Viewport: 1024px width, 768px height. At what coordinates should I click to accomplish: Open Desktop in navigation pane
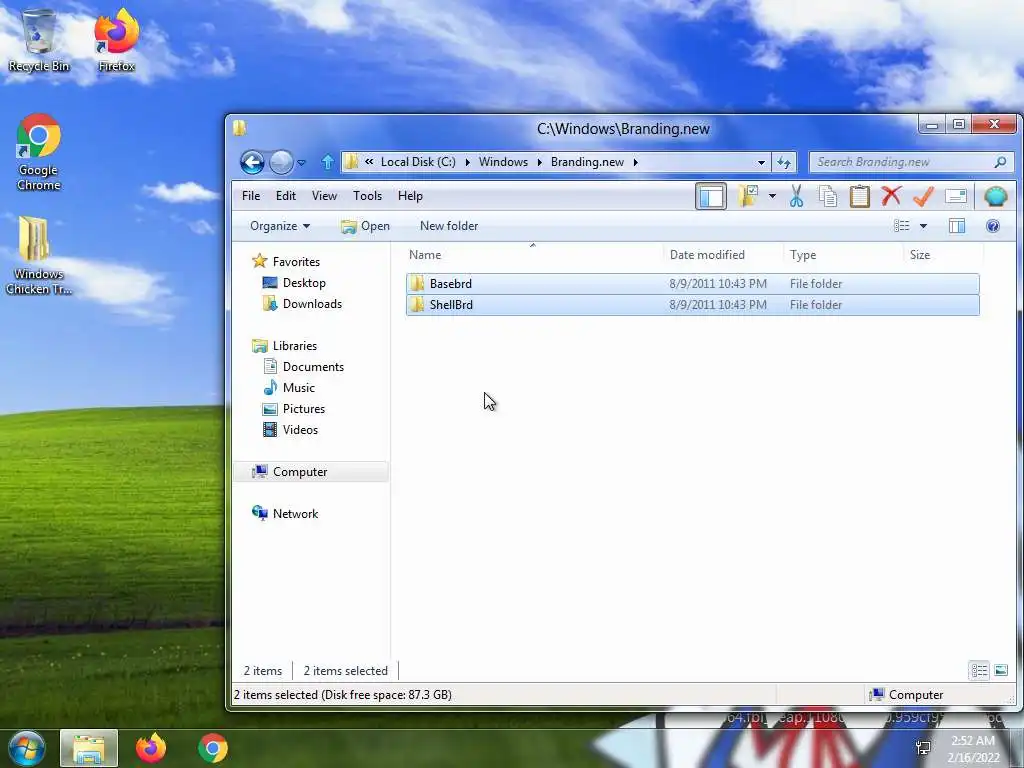(294, 283)
